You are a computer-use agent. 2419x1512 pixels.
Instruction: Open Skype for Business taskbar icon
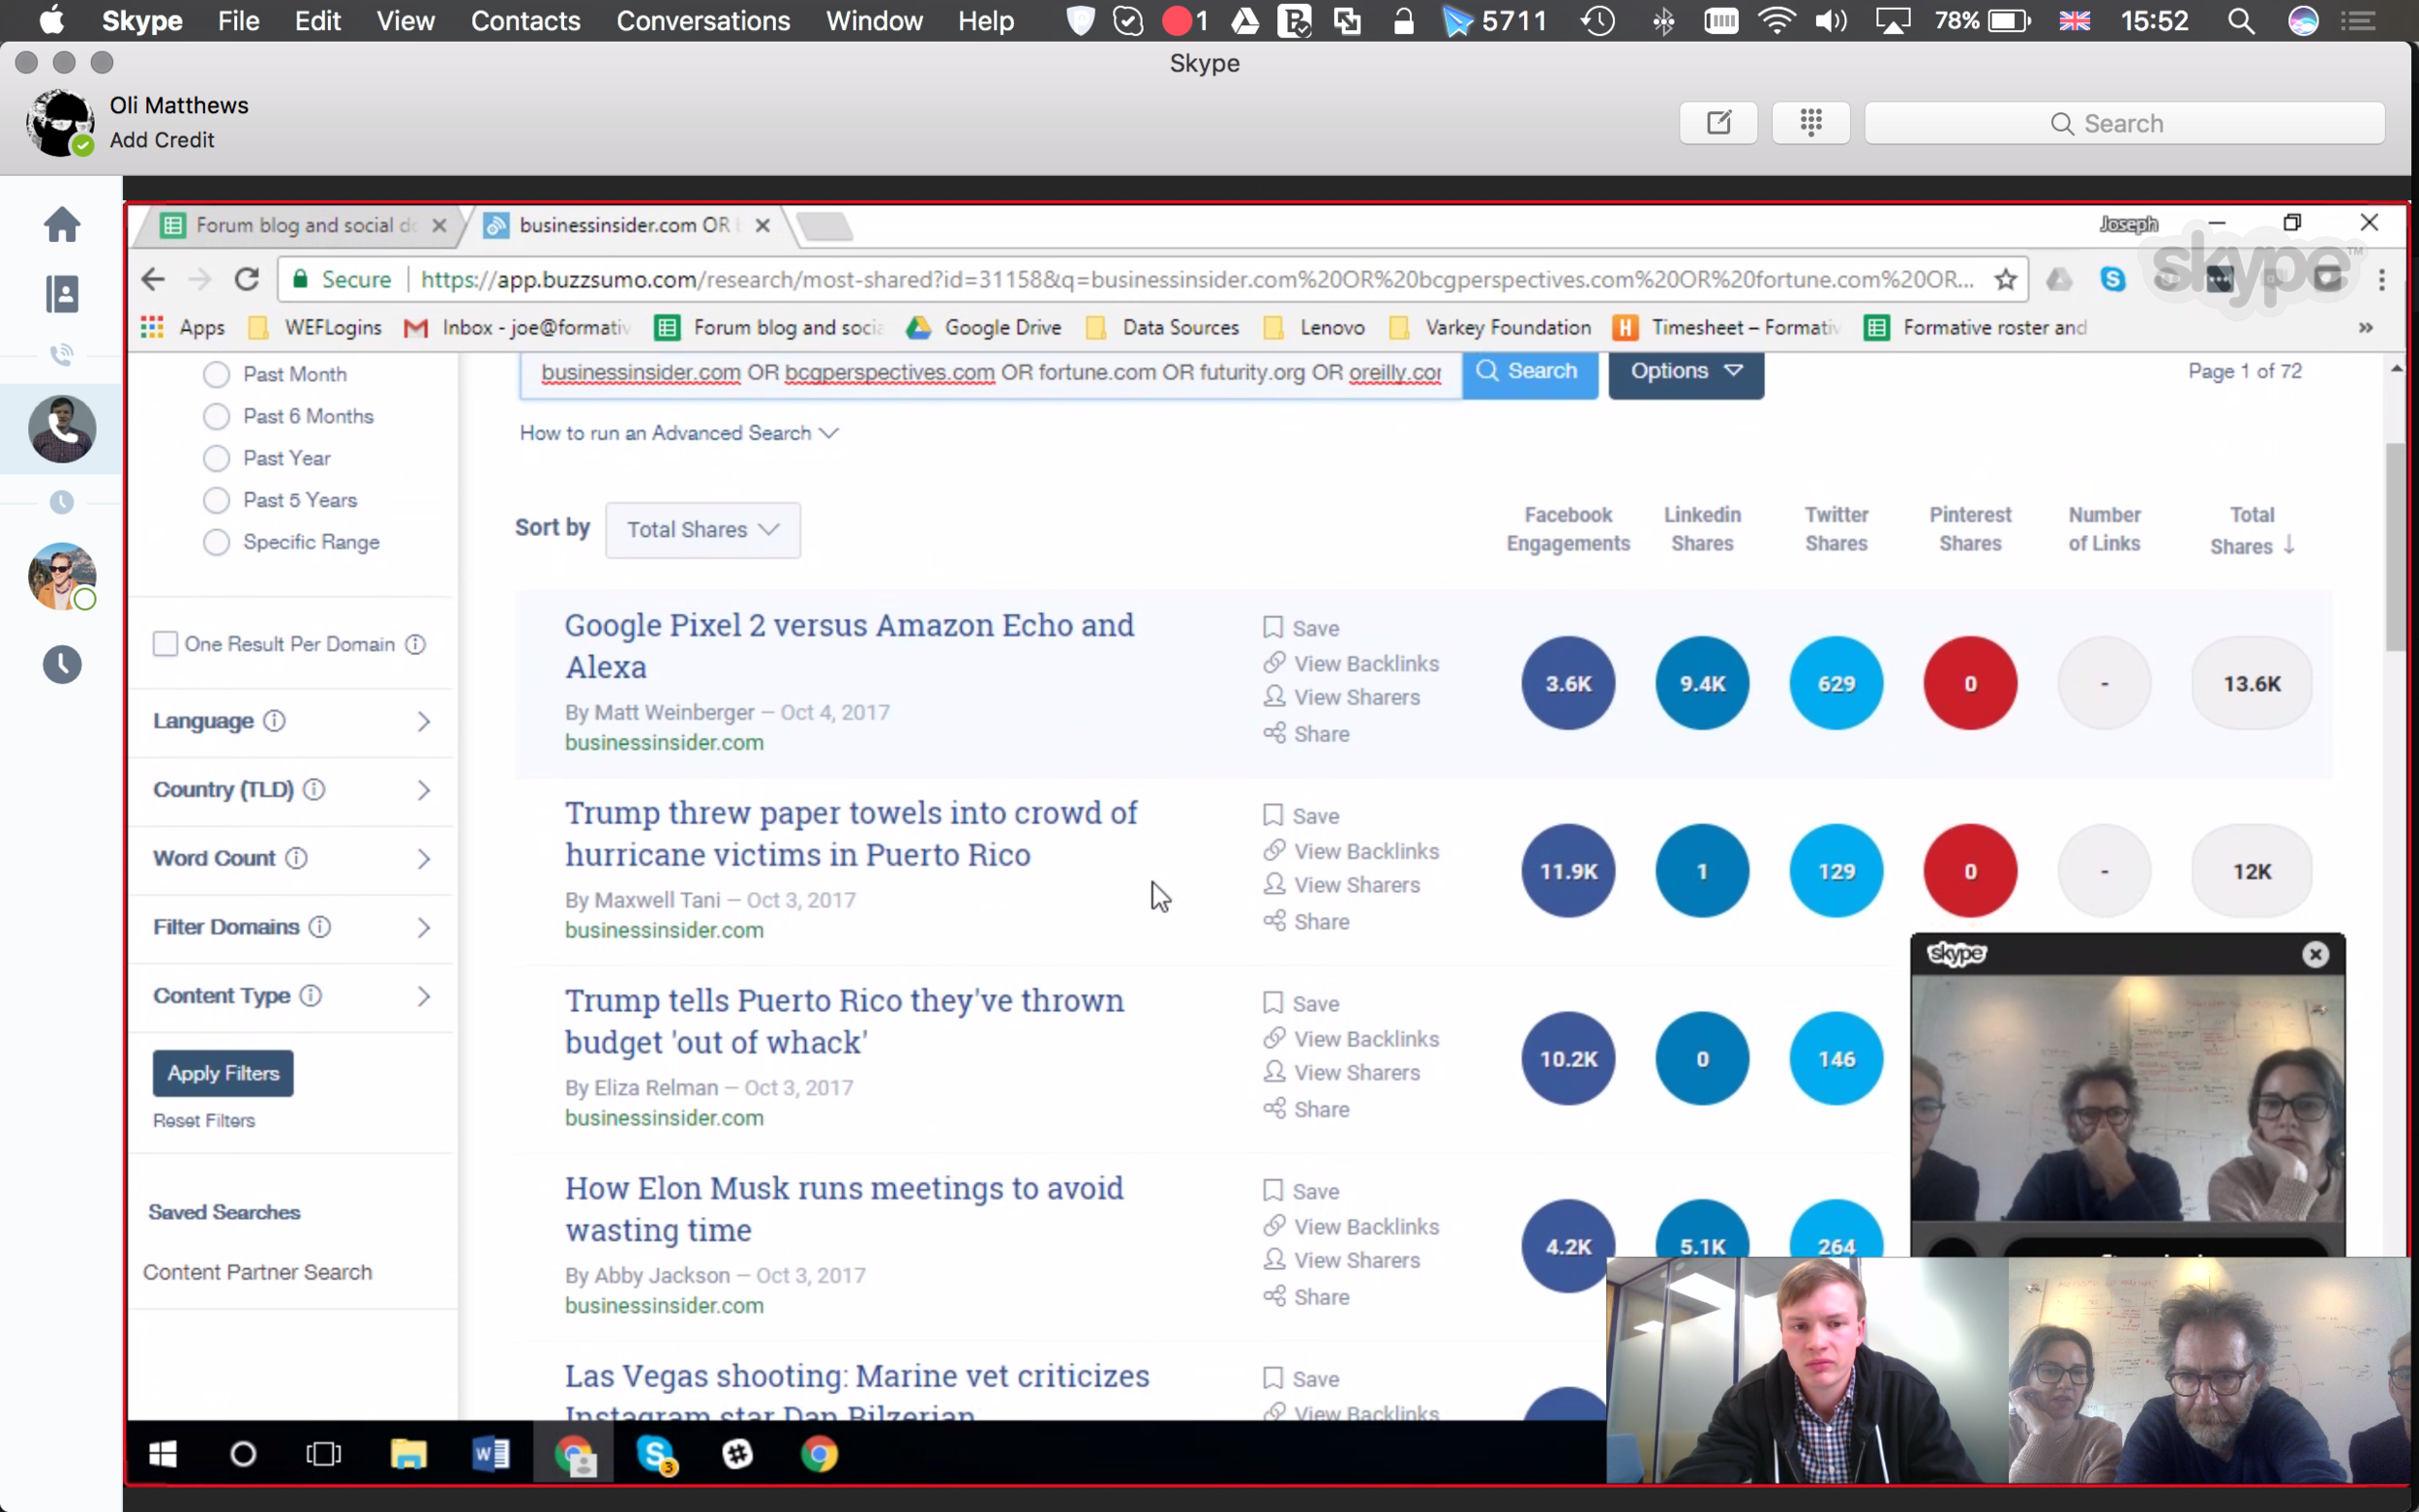[657, 1454]
